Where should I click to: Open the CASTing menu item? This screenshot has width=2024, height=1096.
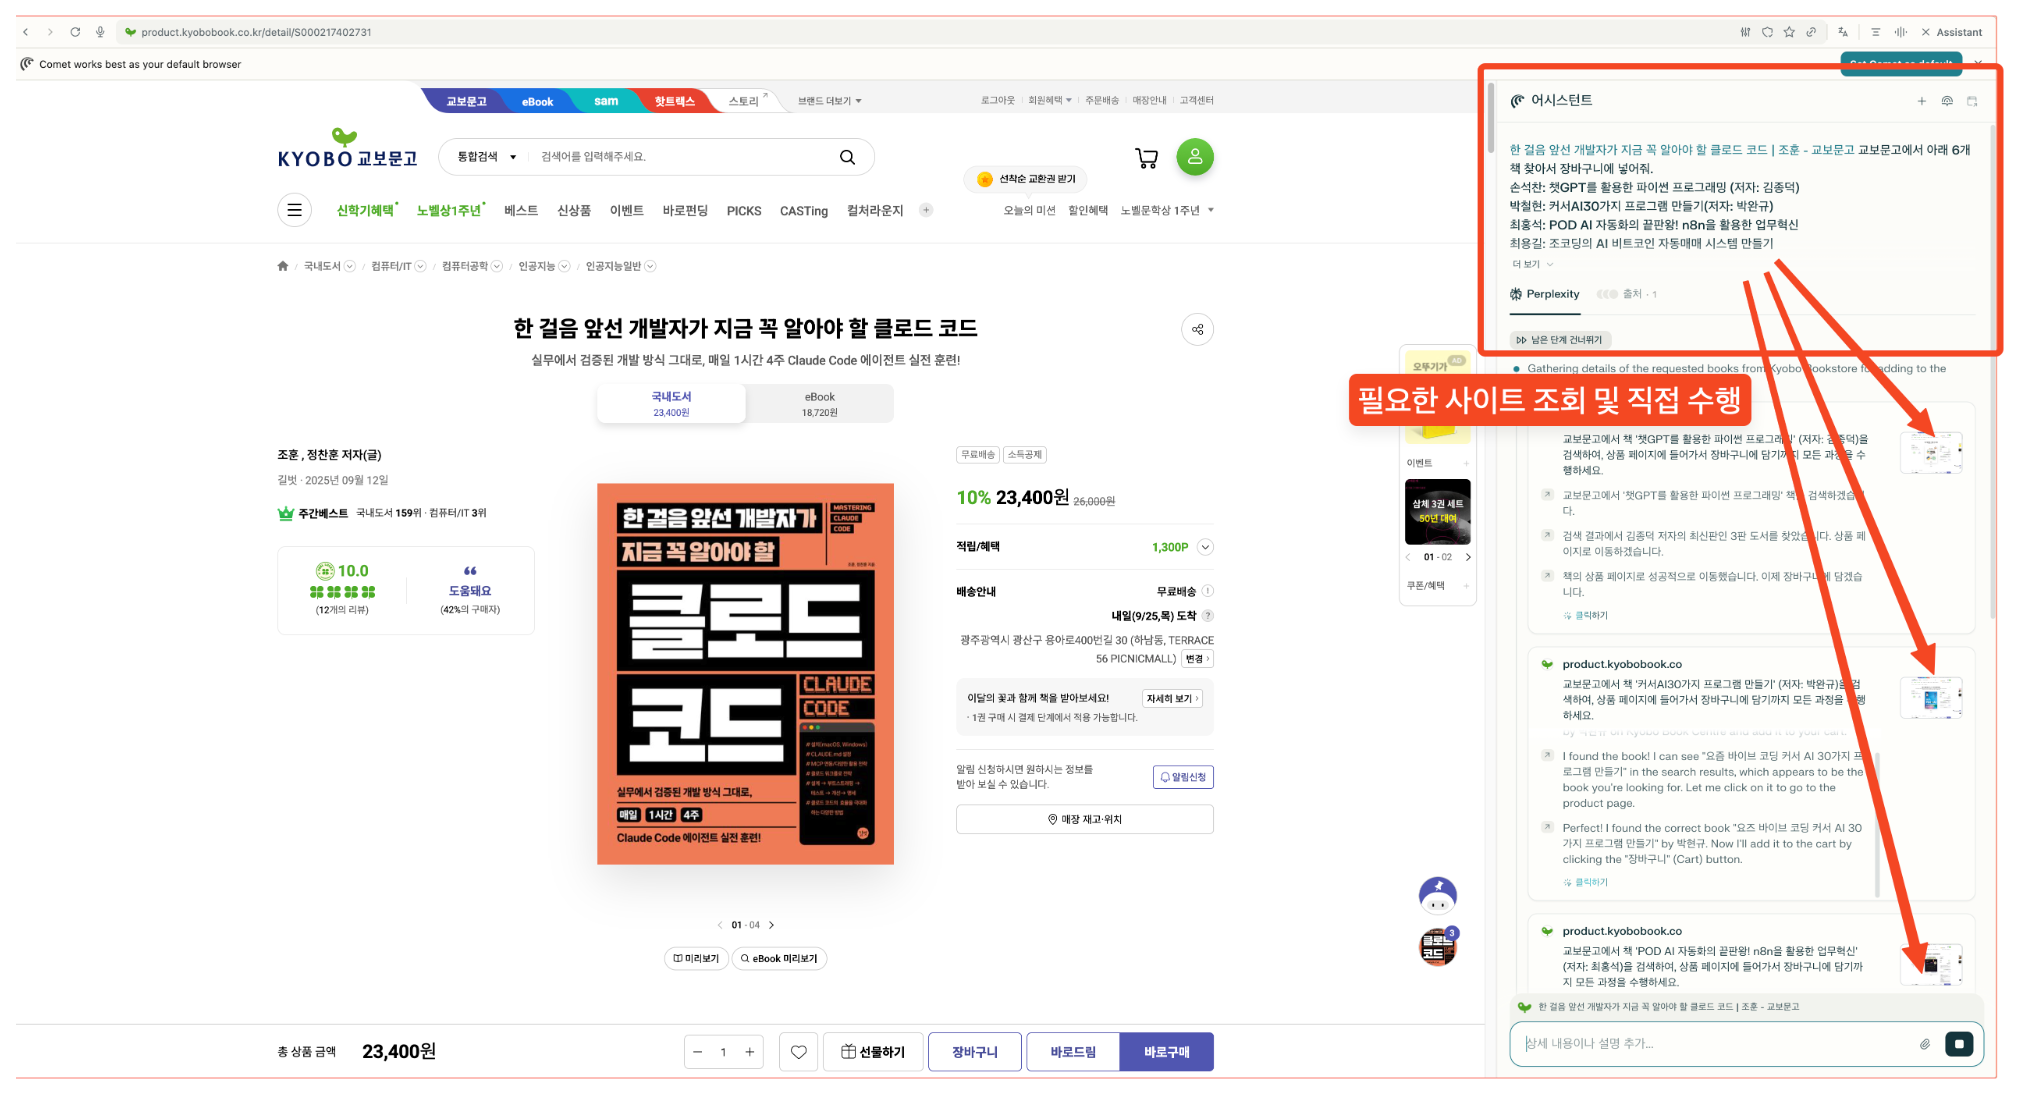coord(804,211)
